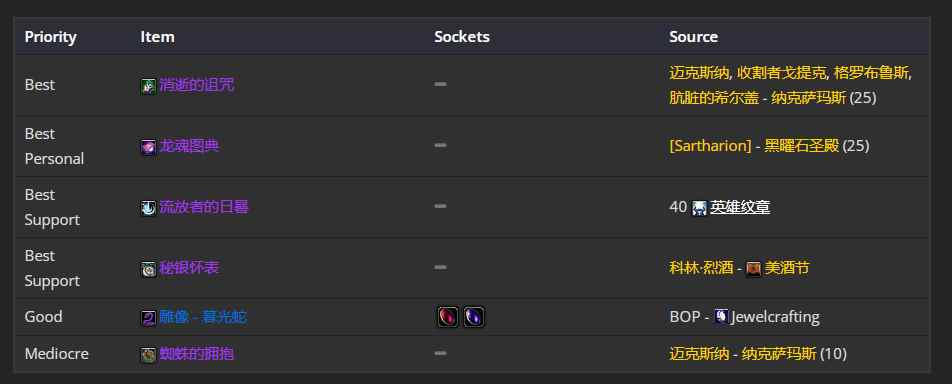The height and width of the screenshot is (384, 952).
Task: Open the 秘银怀表 item link
Action: [x=189, y=268]
